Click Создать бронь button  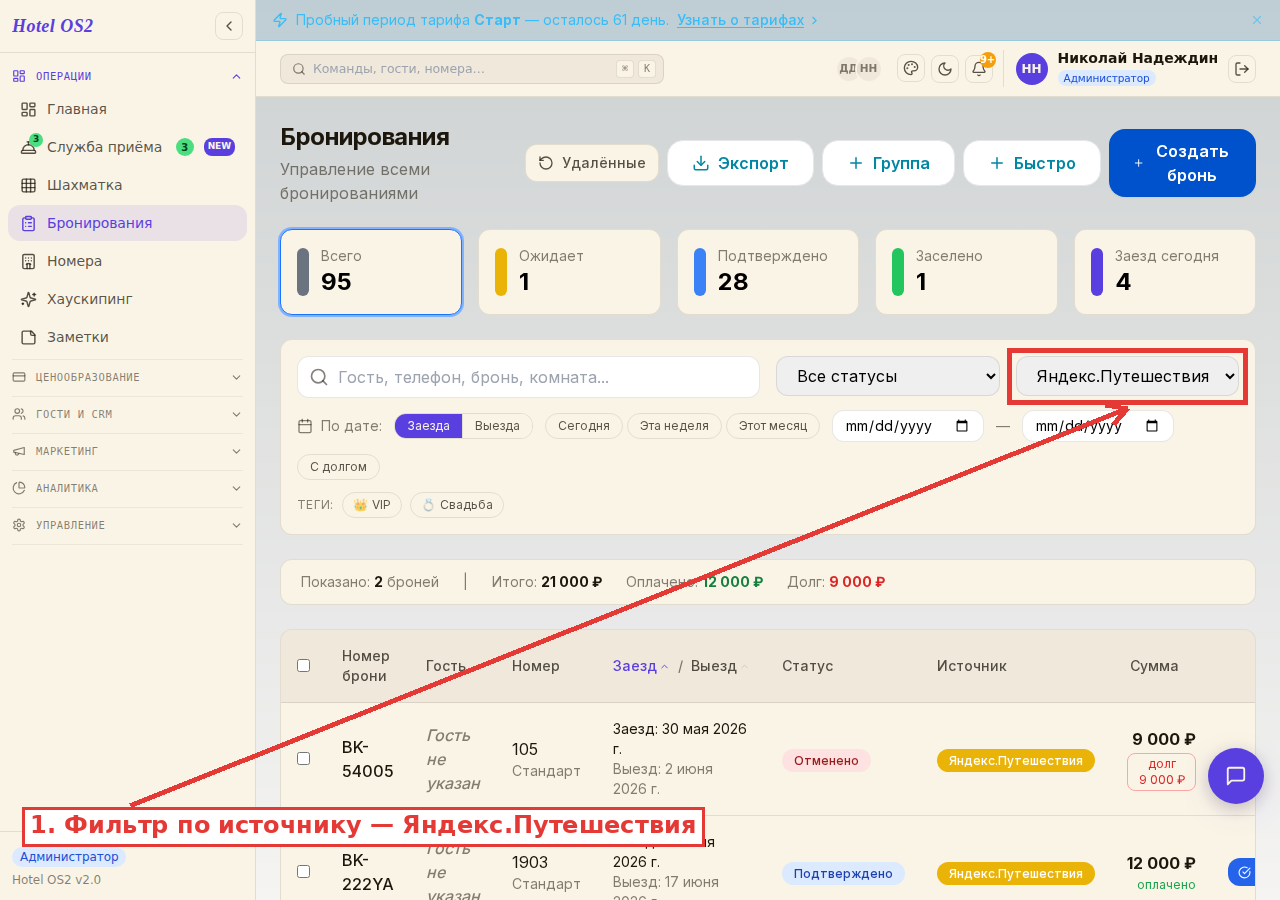coord(1182,163)
